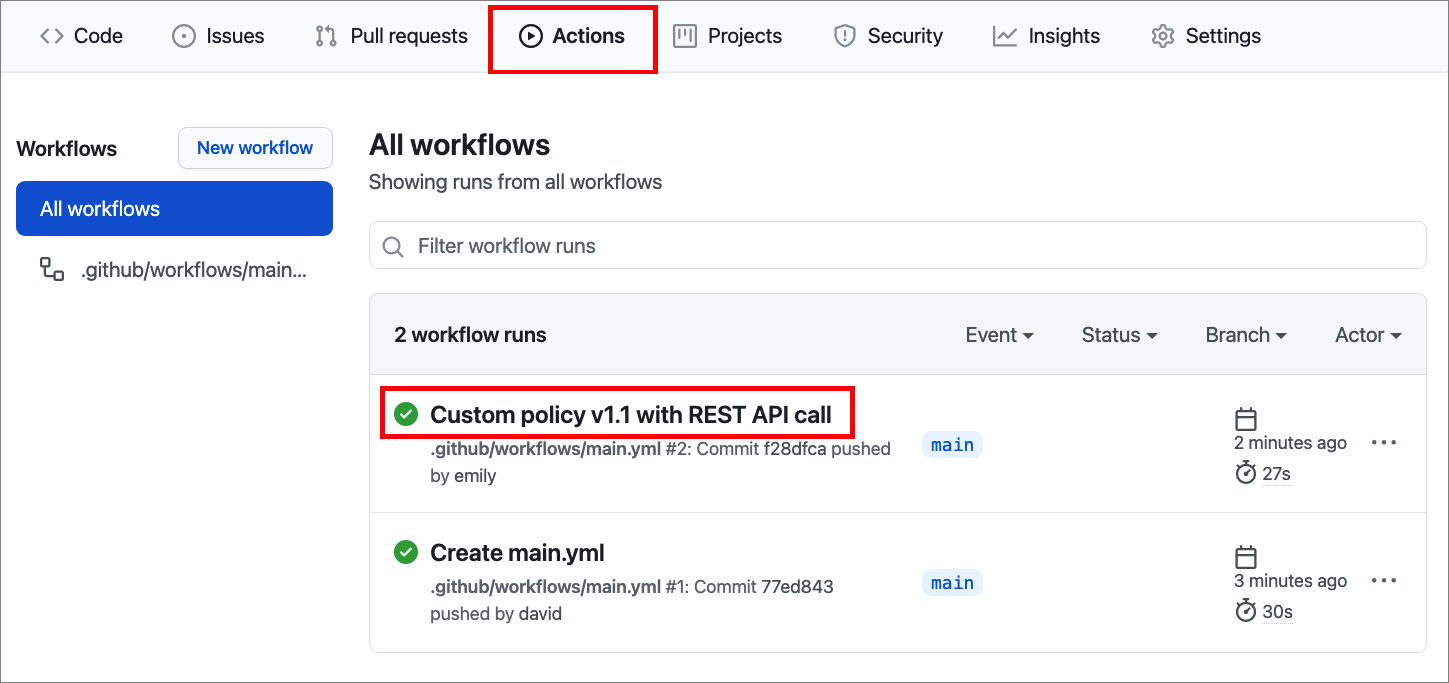The height and width of the screenshot is (683, 1449).
Task: Click the Projects board icon
Action: click(x=684, y=35)
